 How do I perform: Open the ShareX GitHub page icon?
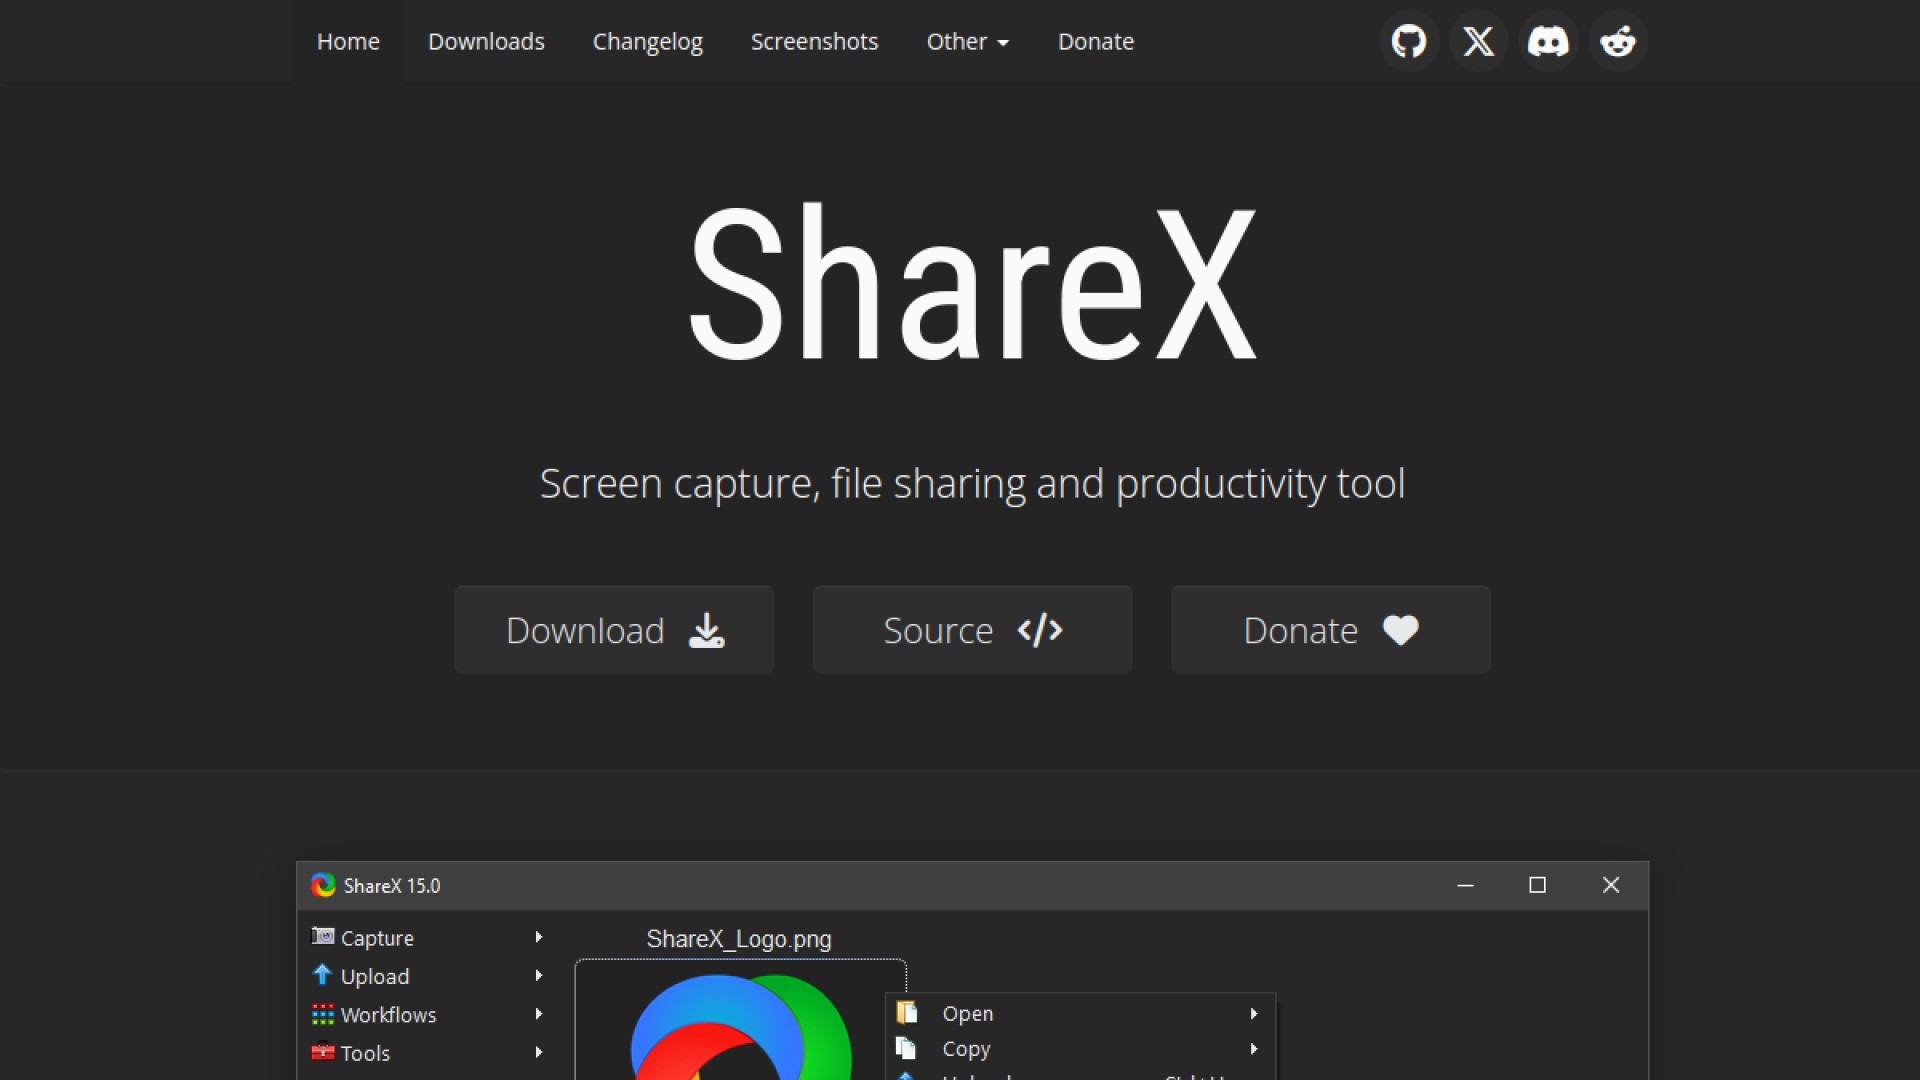[x=1409, y=41]
